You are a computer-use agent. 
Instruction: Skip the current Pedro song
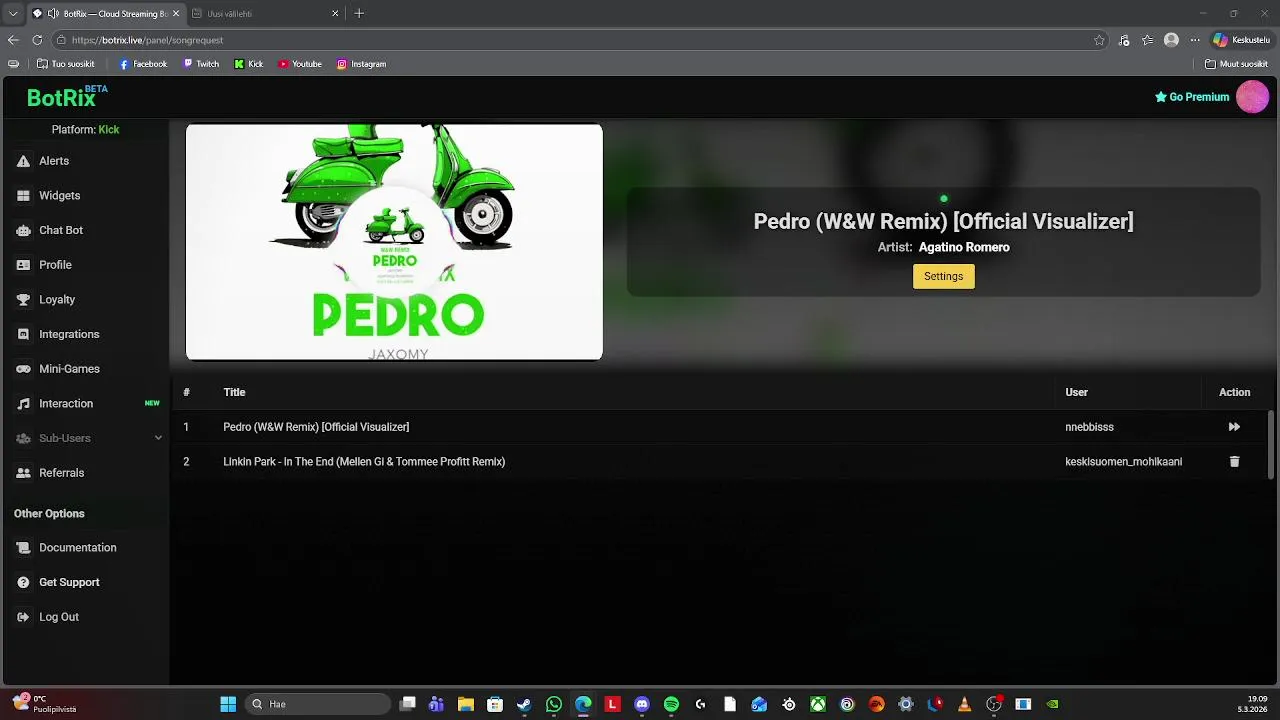click(1234, 427)
